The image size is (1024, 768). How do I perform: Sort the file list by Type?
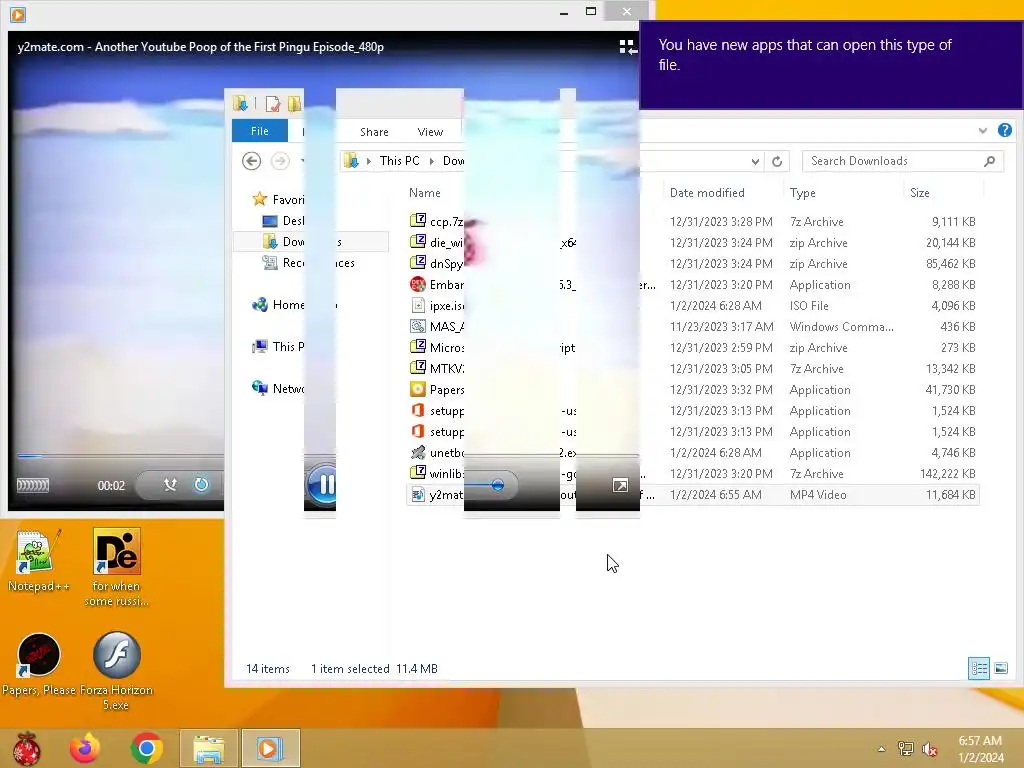tap(802, 193)
